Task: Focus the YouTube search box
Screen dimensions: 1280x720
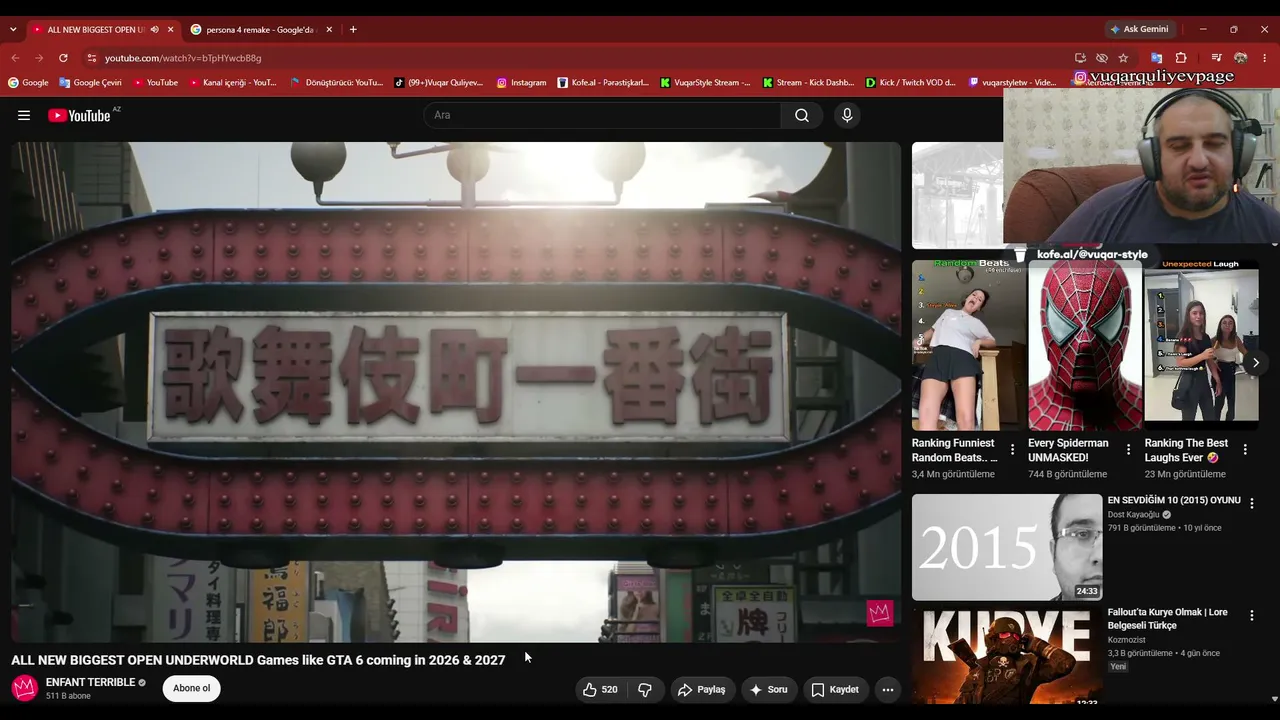Action: [x=602, y=115]
